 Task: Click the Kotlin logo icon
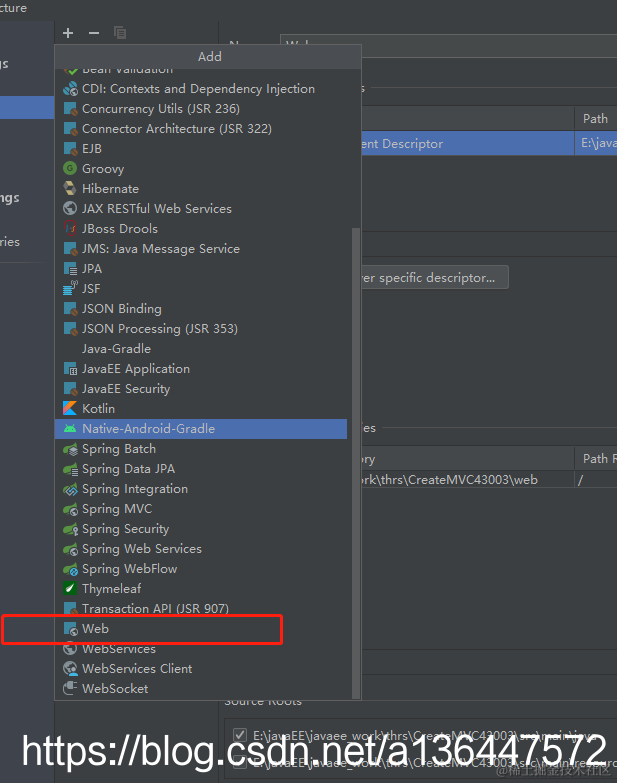(x=70, y=408)
